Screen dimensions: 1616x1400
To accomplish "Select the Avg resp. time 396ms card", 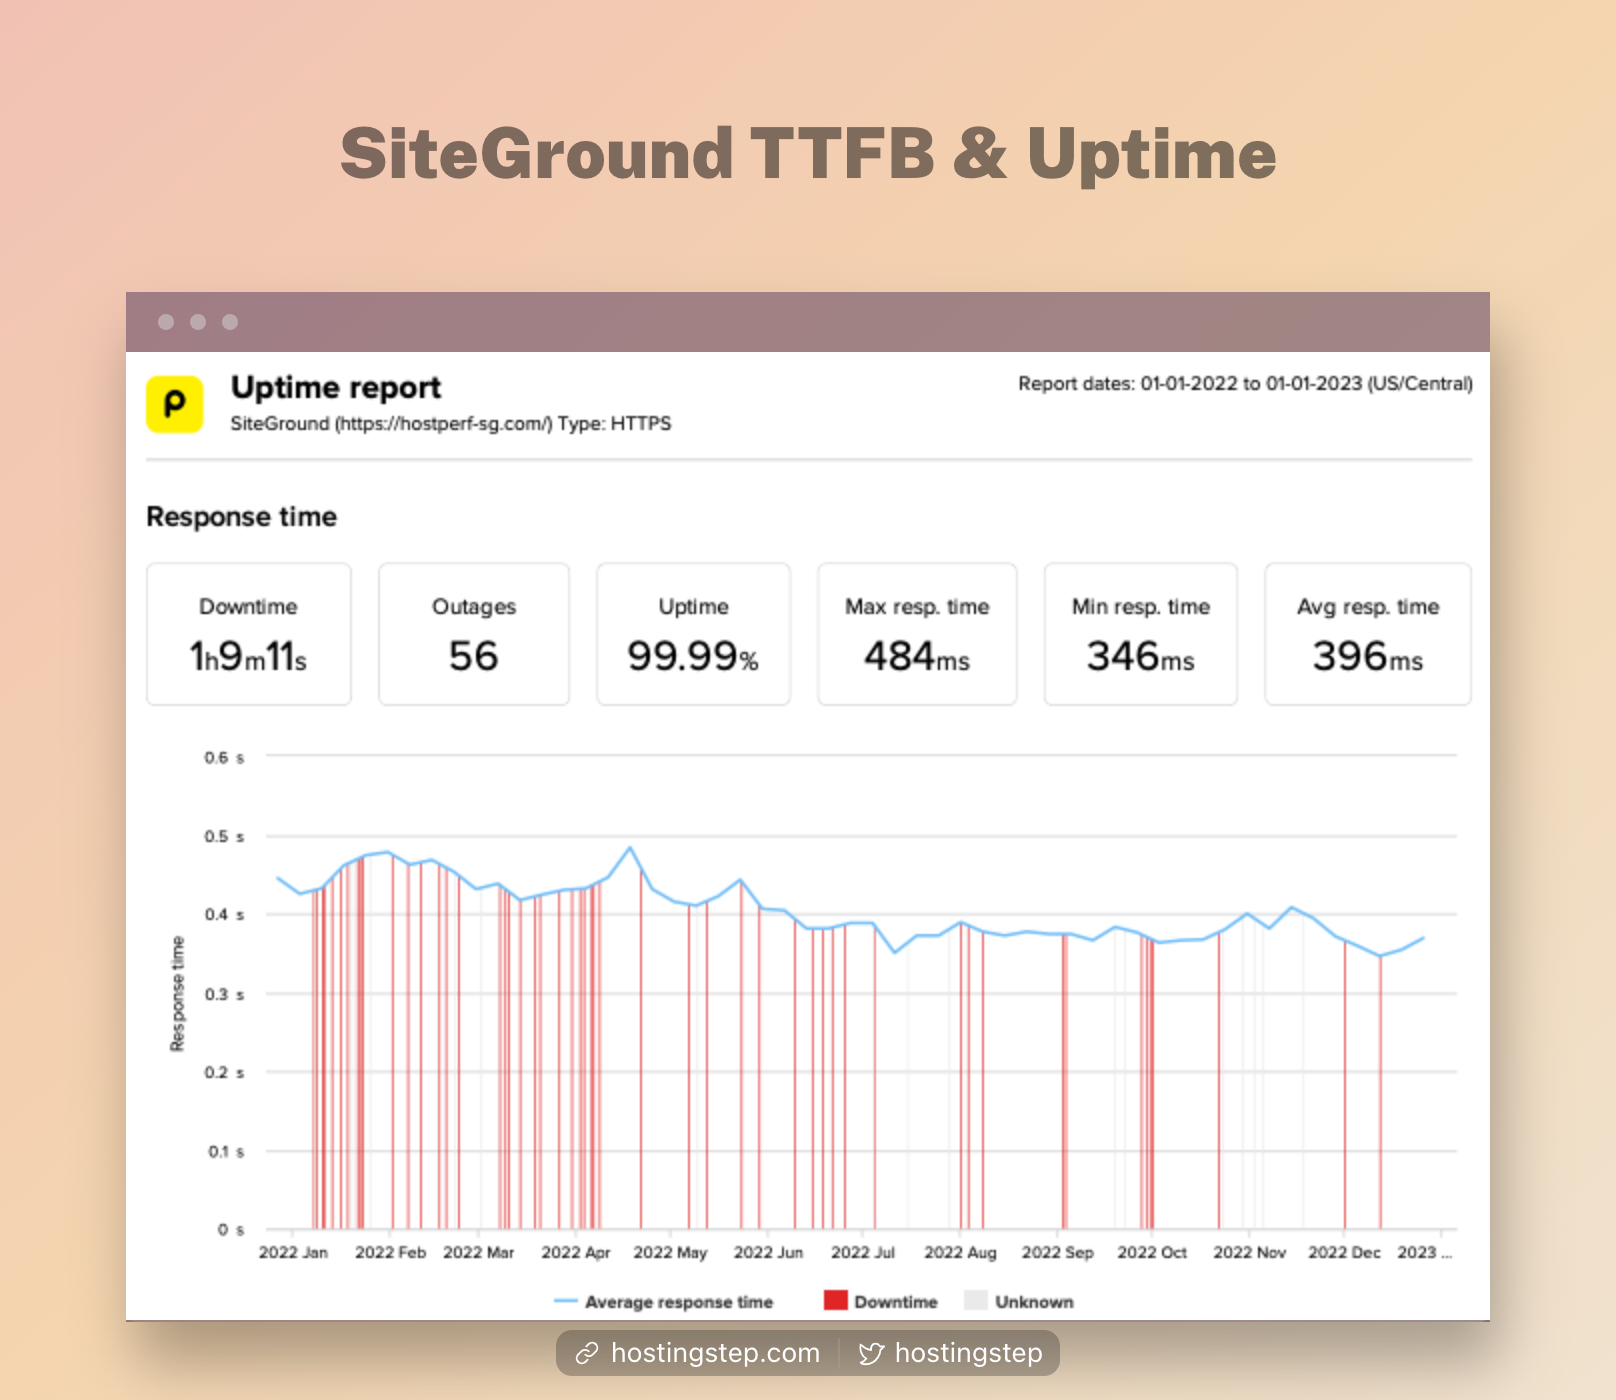I will coord(1368,634).
